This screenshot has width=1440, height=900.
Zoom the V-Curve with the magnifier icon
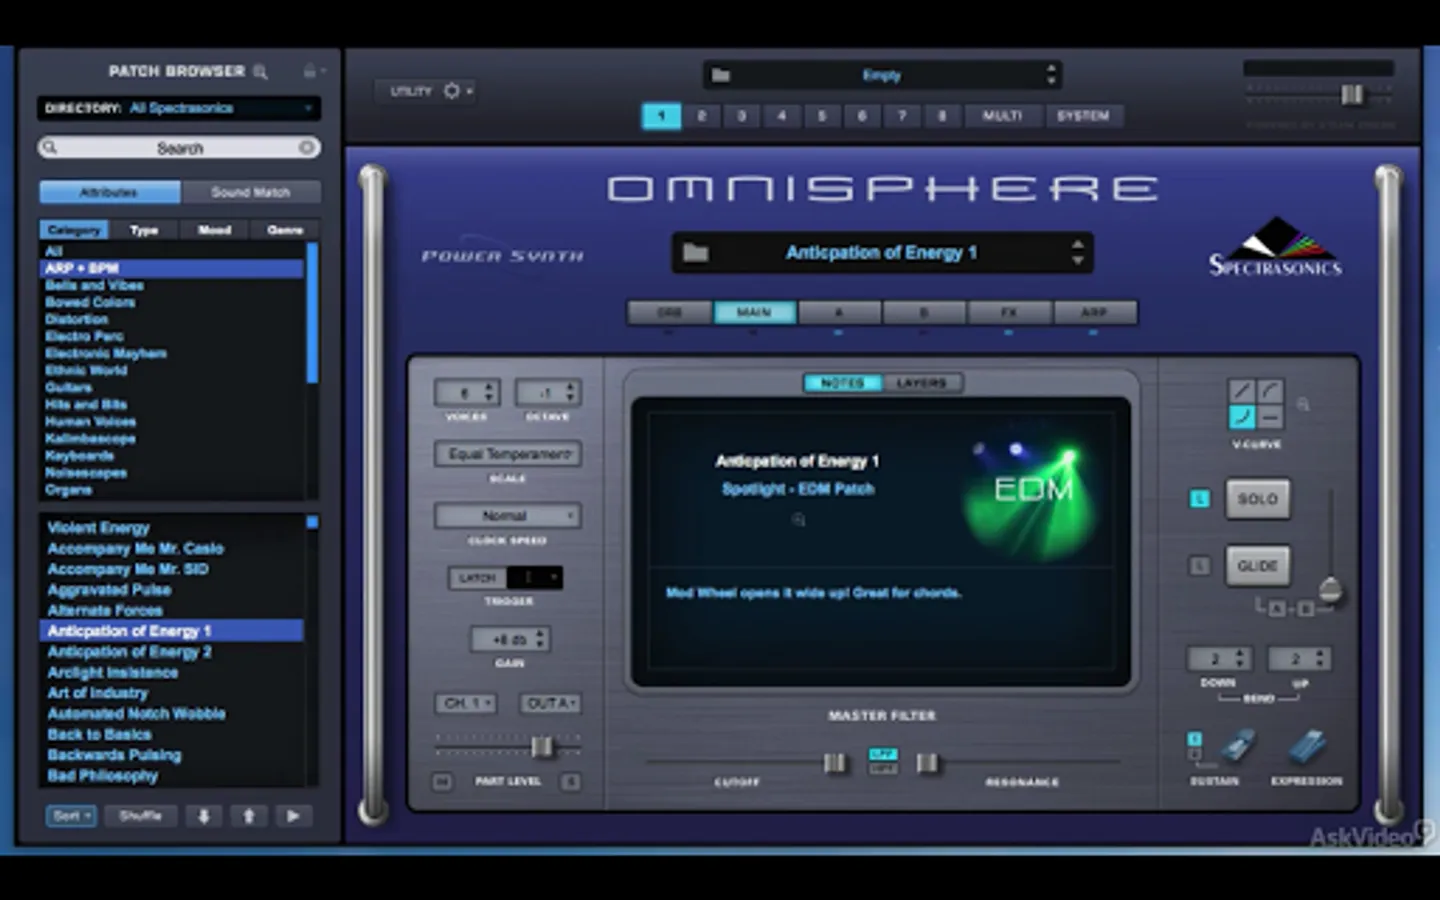1303,405
